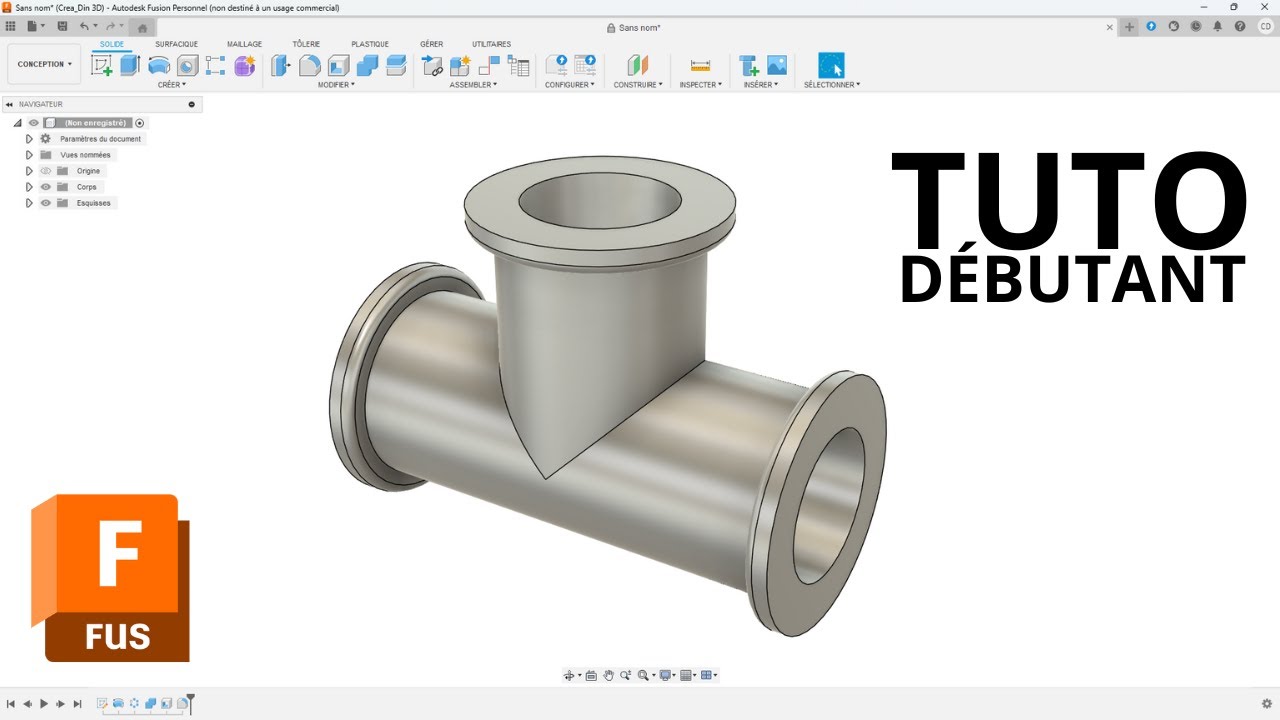Select the Orbit tool in navigation bar
The width and height of the screenshot is (1280, 720).
tap(570, 674)
